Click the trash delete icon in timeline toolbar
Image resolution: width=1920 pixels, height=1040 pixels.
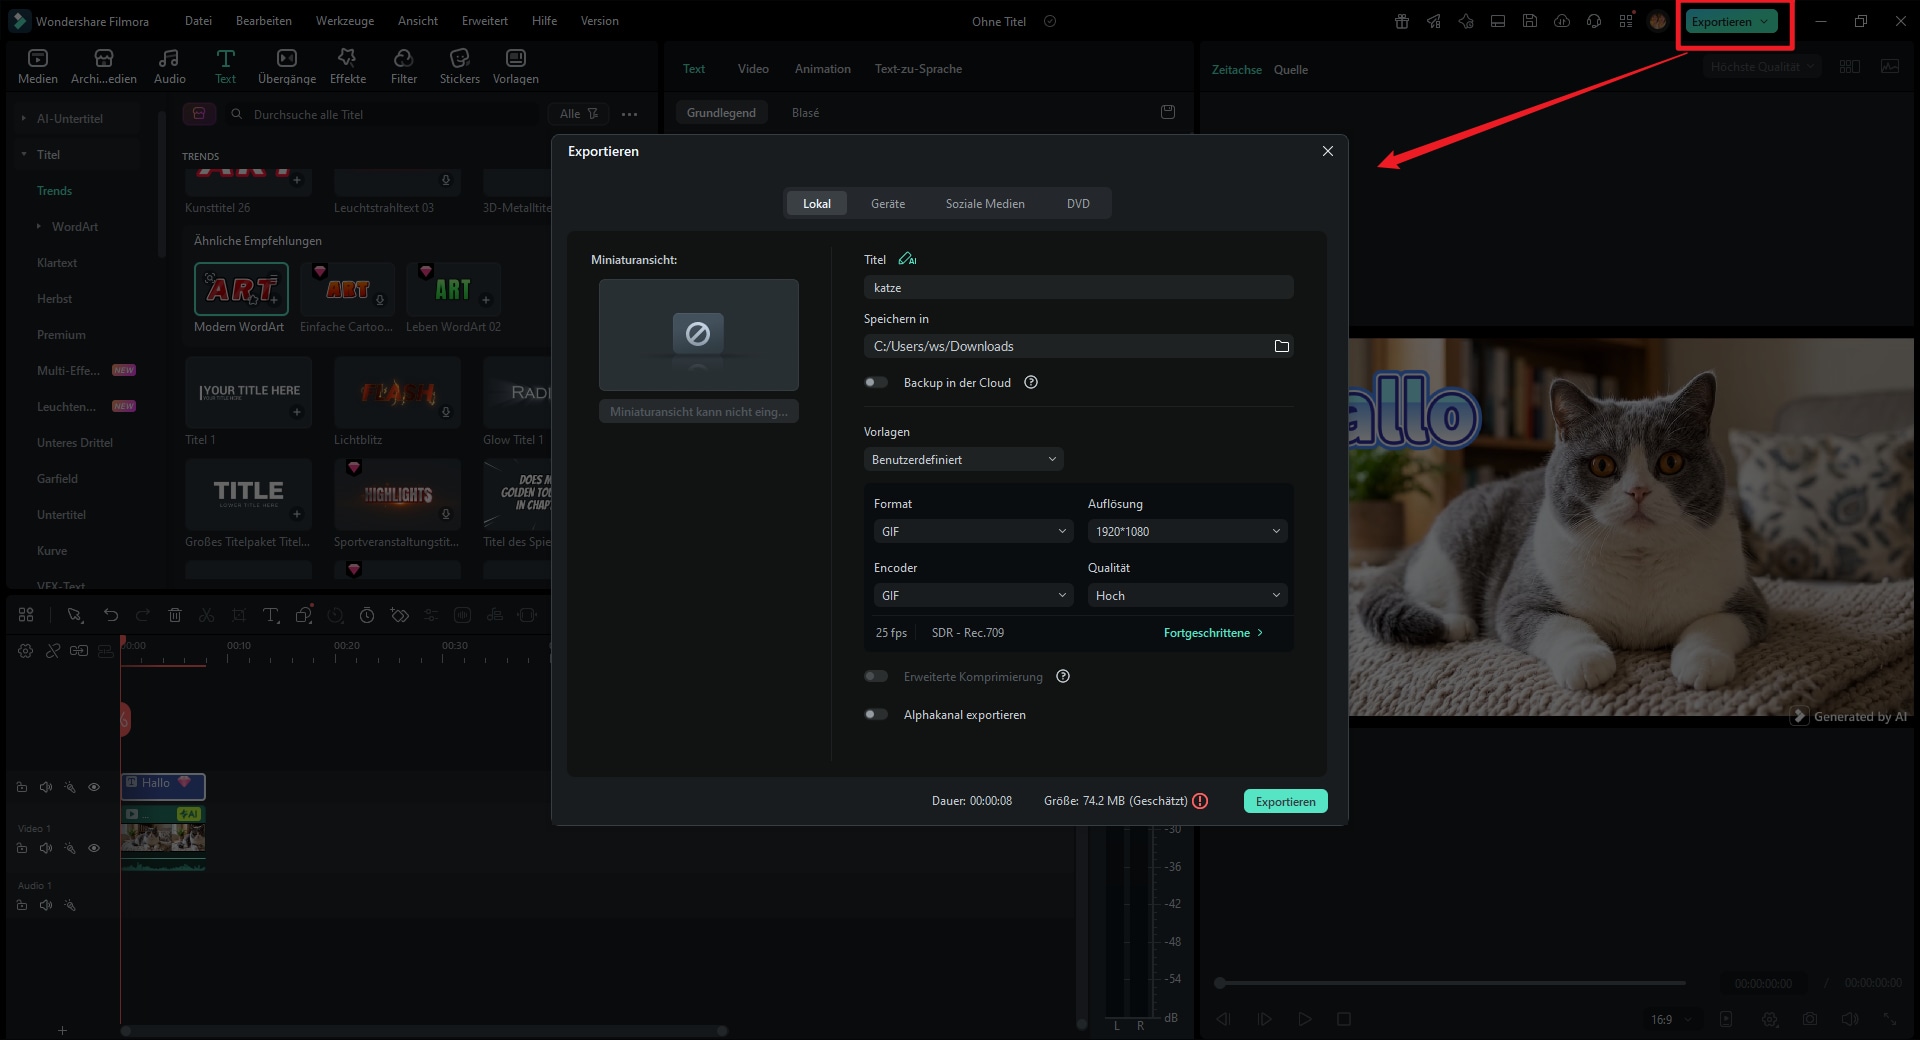pos(175,615)
